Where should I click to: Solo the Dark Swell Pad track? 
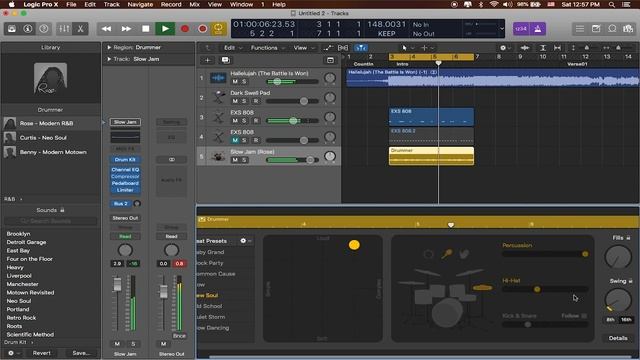pyautogui.click(x=244, y=101)
